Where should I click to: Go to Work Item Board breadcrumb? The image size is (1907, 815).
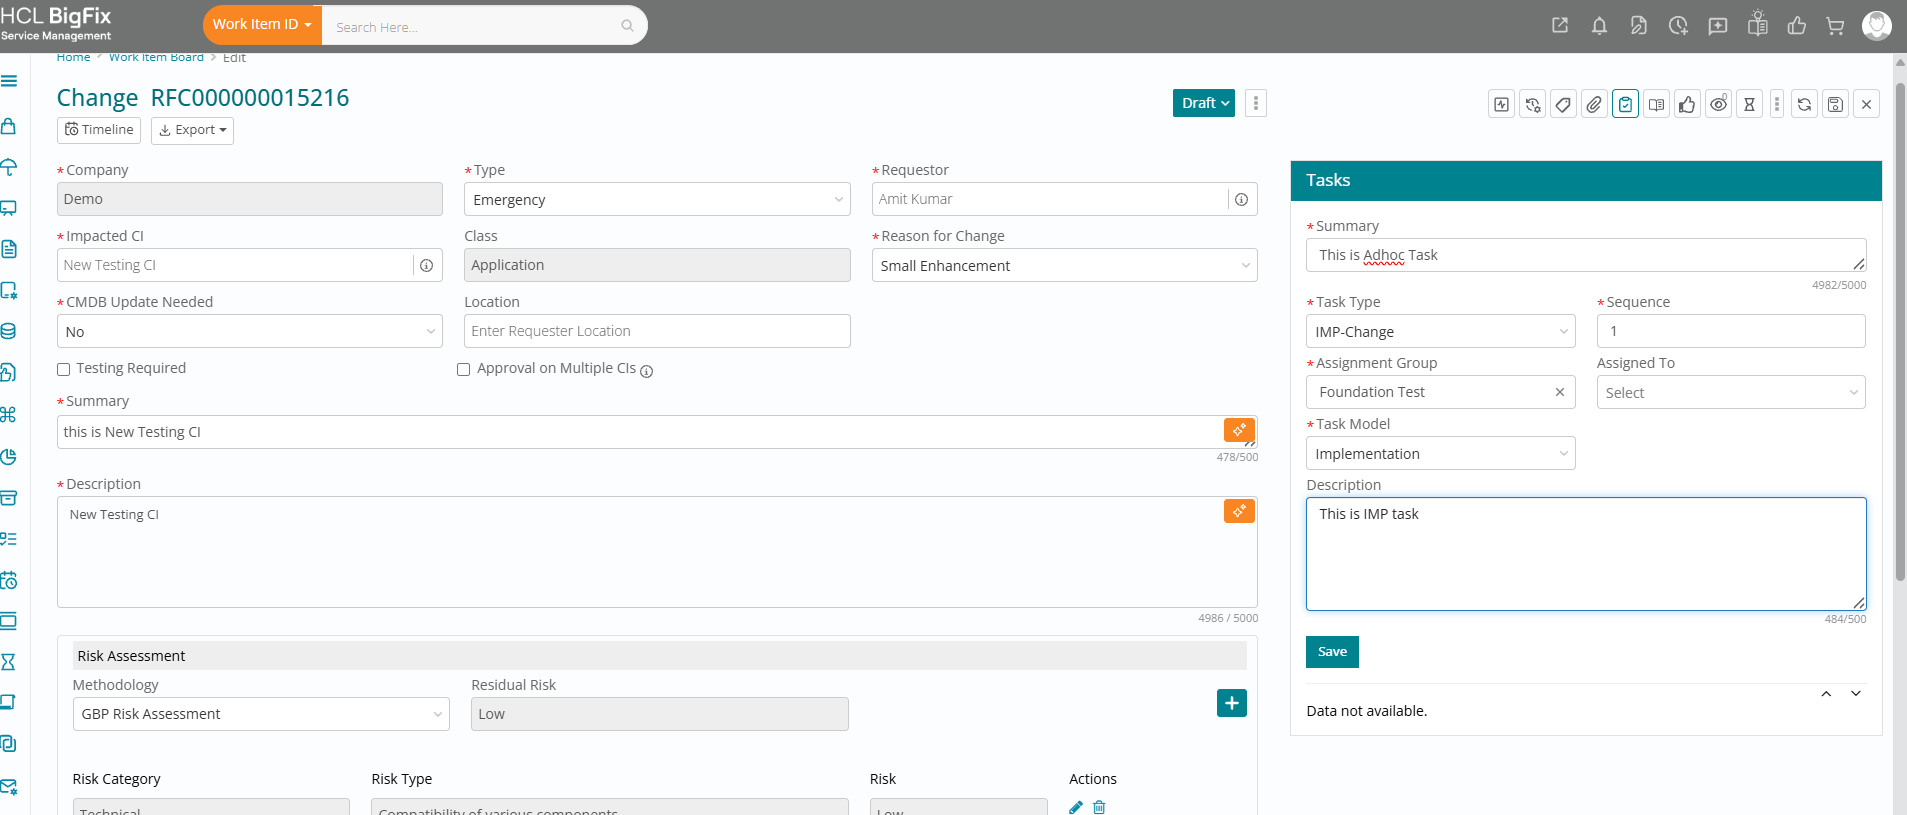(x=156, y=57)
